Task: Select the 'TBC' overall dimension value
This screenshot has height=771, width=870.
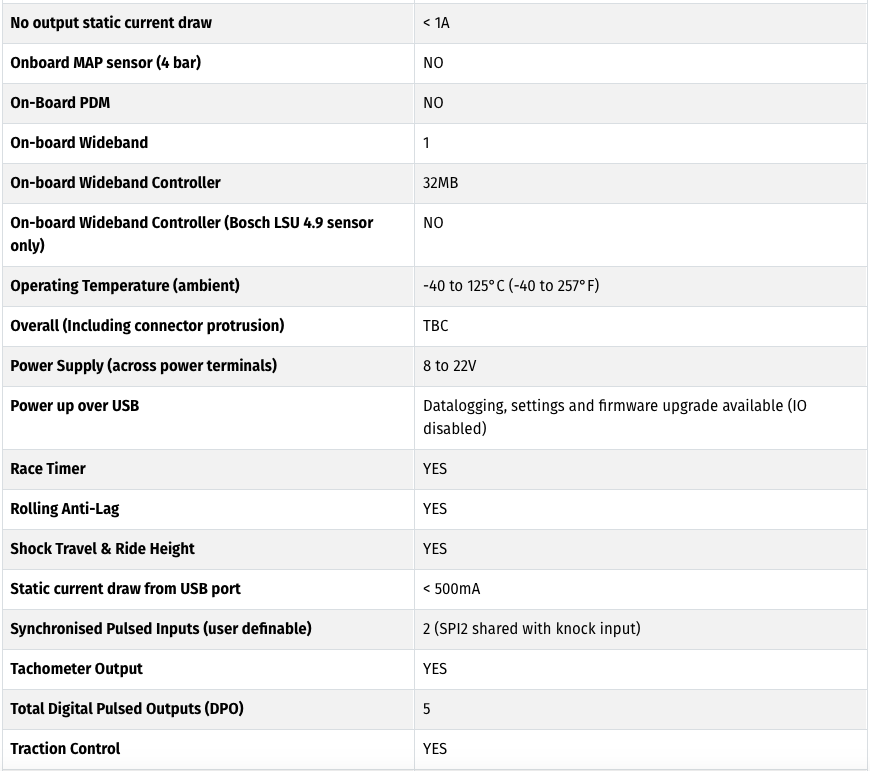Action: point(435,326)
